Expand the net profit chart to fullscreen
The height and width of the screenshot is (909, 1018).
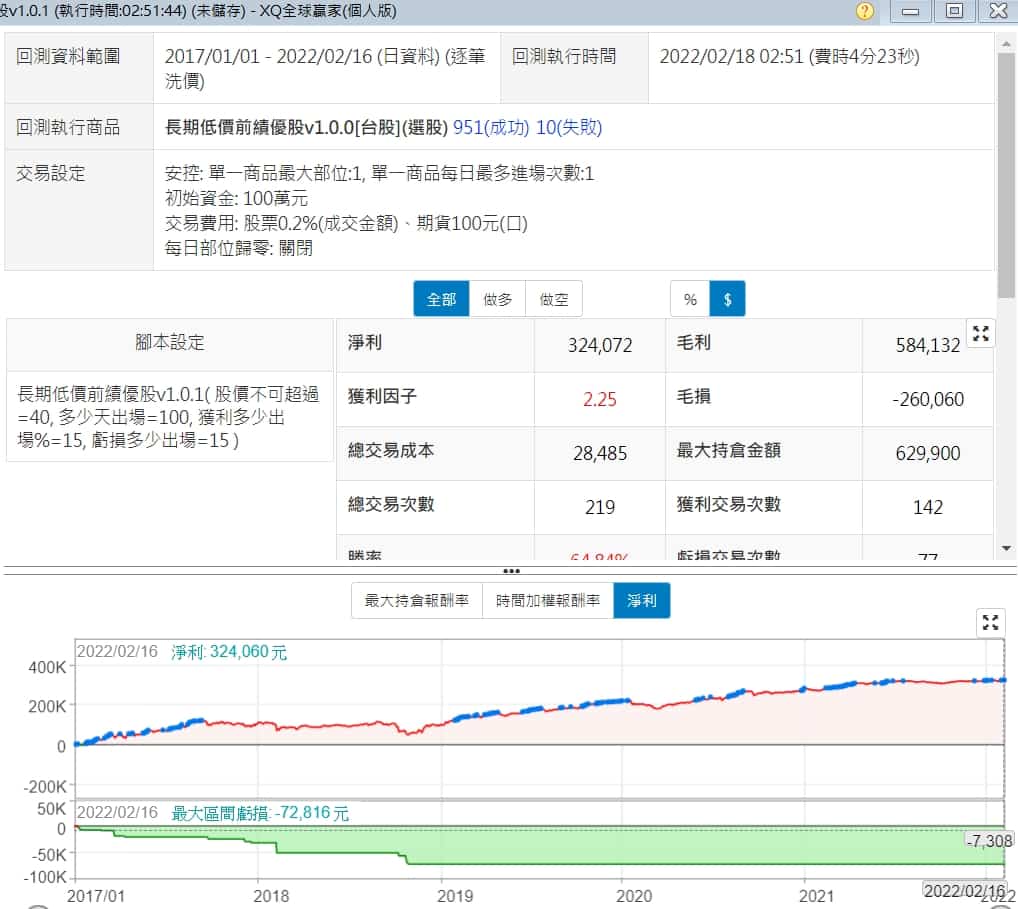coord(990,623)
